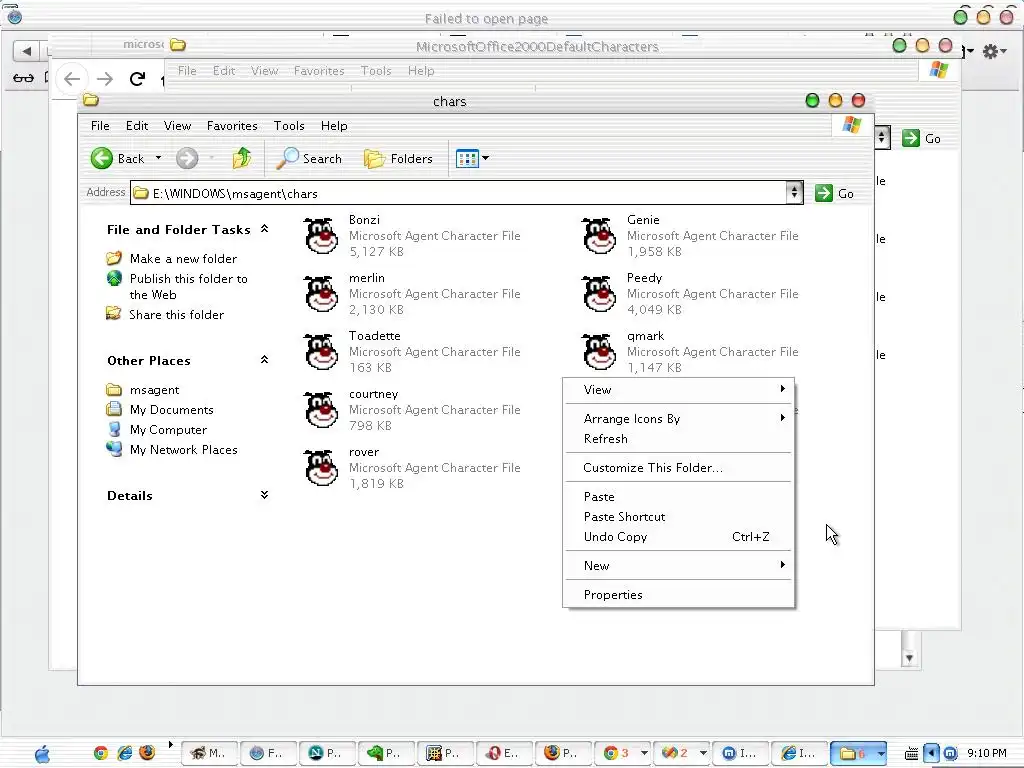The width and height of the screenshot is (1024, 768).
Task: Click Go next to chars address bar
Action: (835, 193)
